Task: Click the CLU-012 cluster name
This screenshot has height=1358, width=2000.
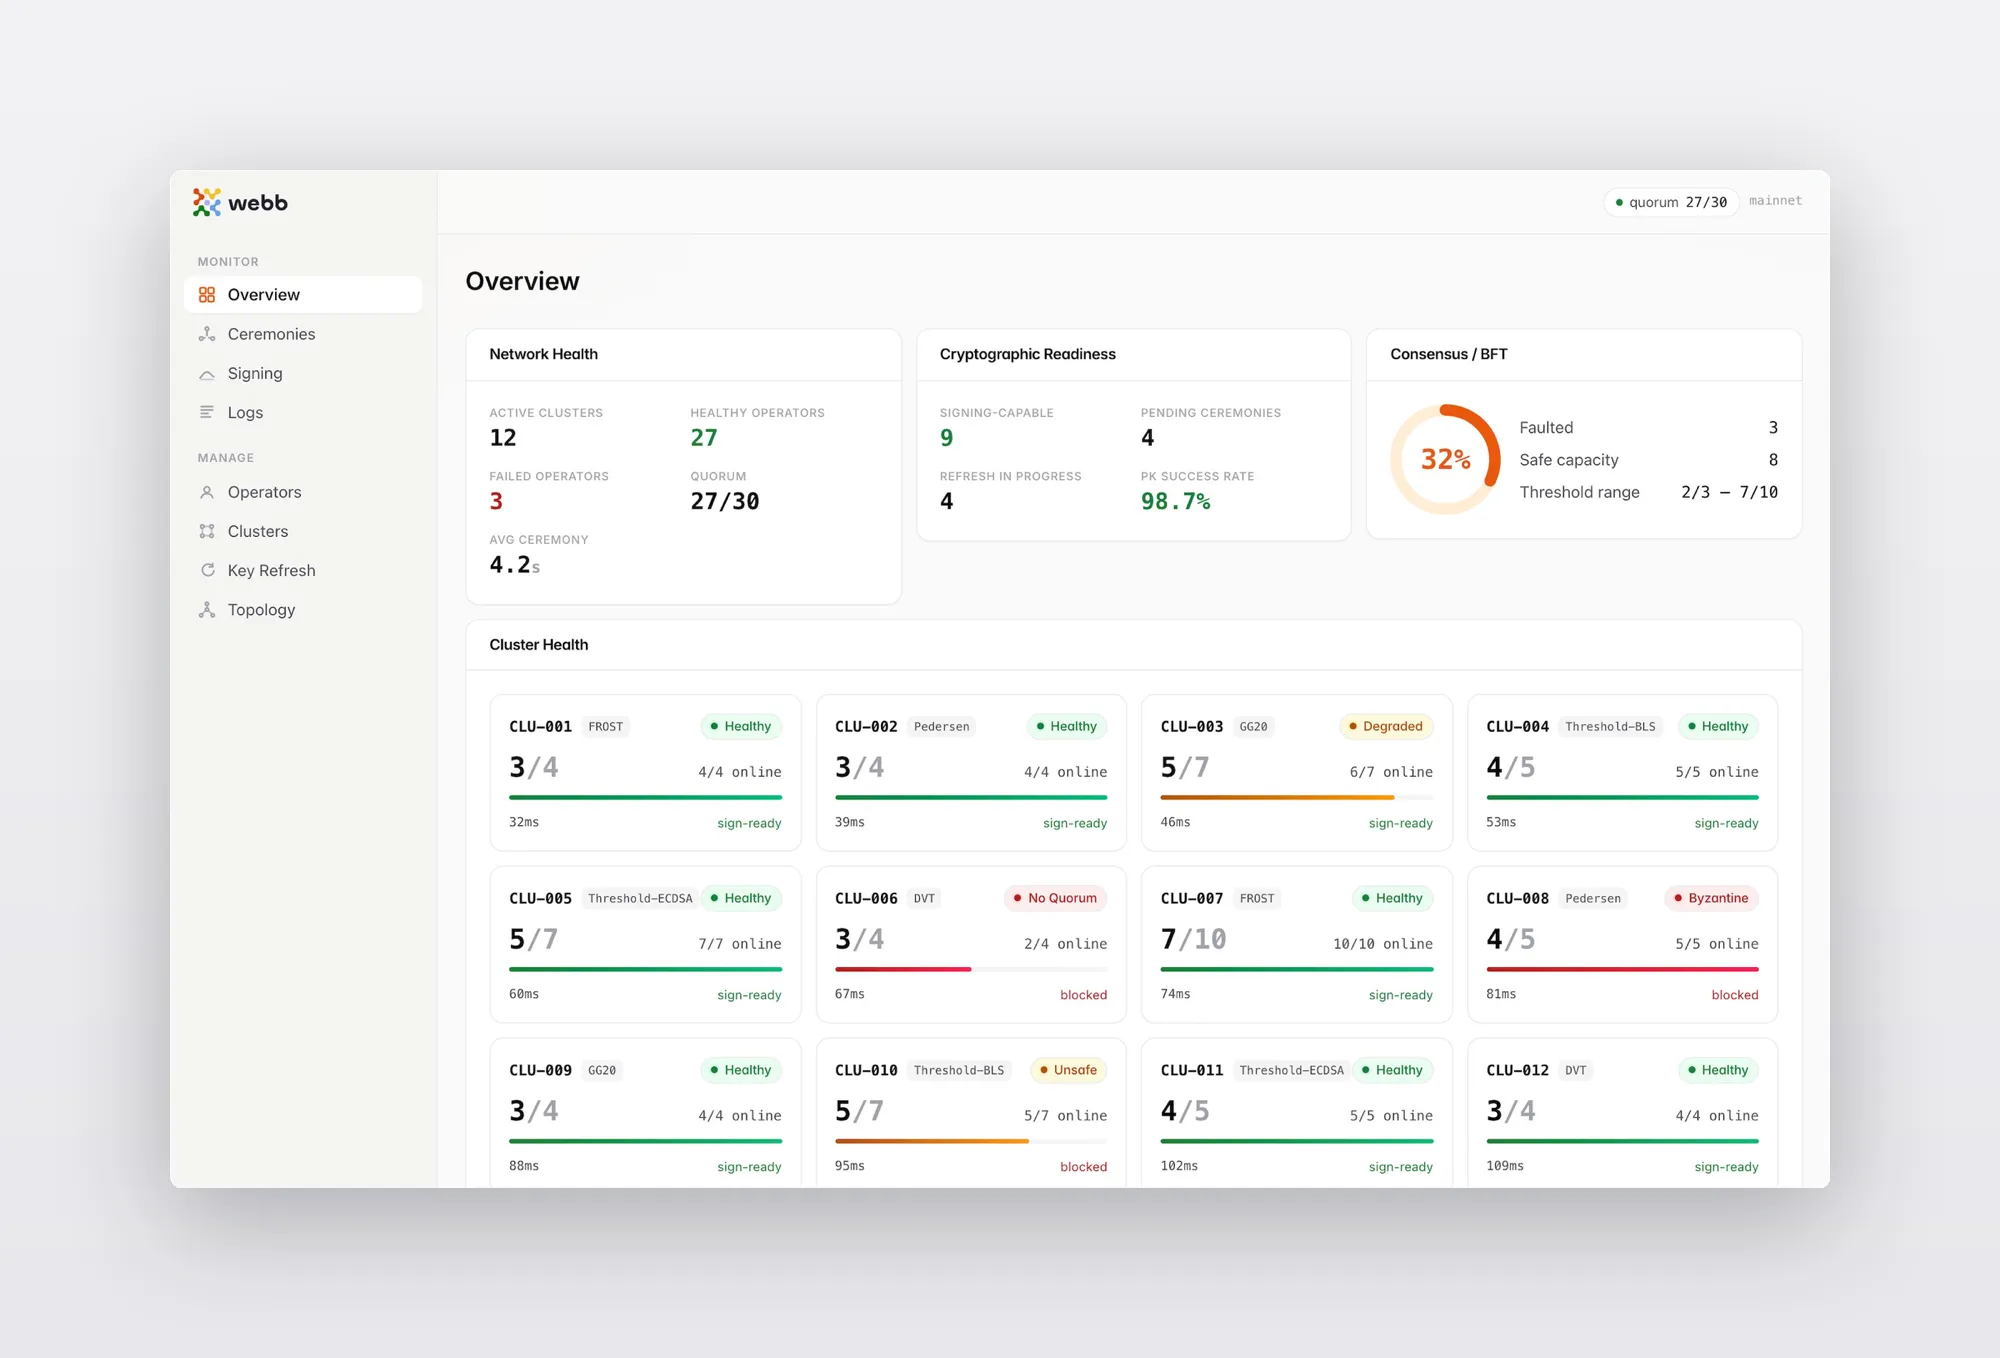Action: (1517, 1071)
